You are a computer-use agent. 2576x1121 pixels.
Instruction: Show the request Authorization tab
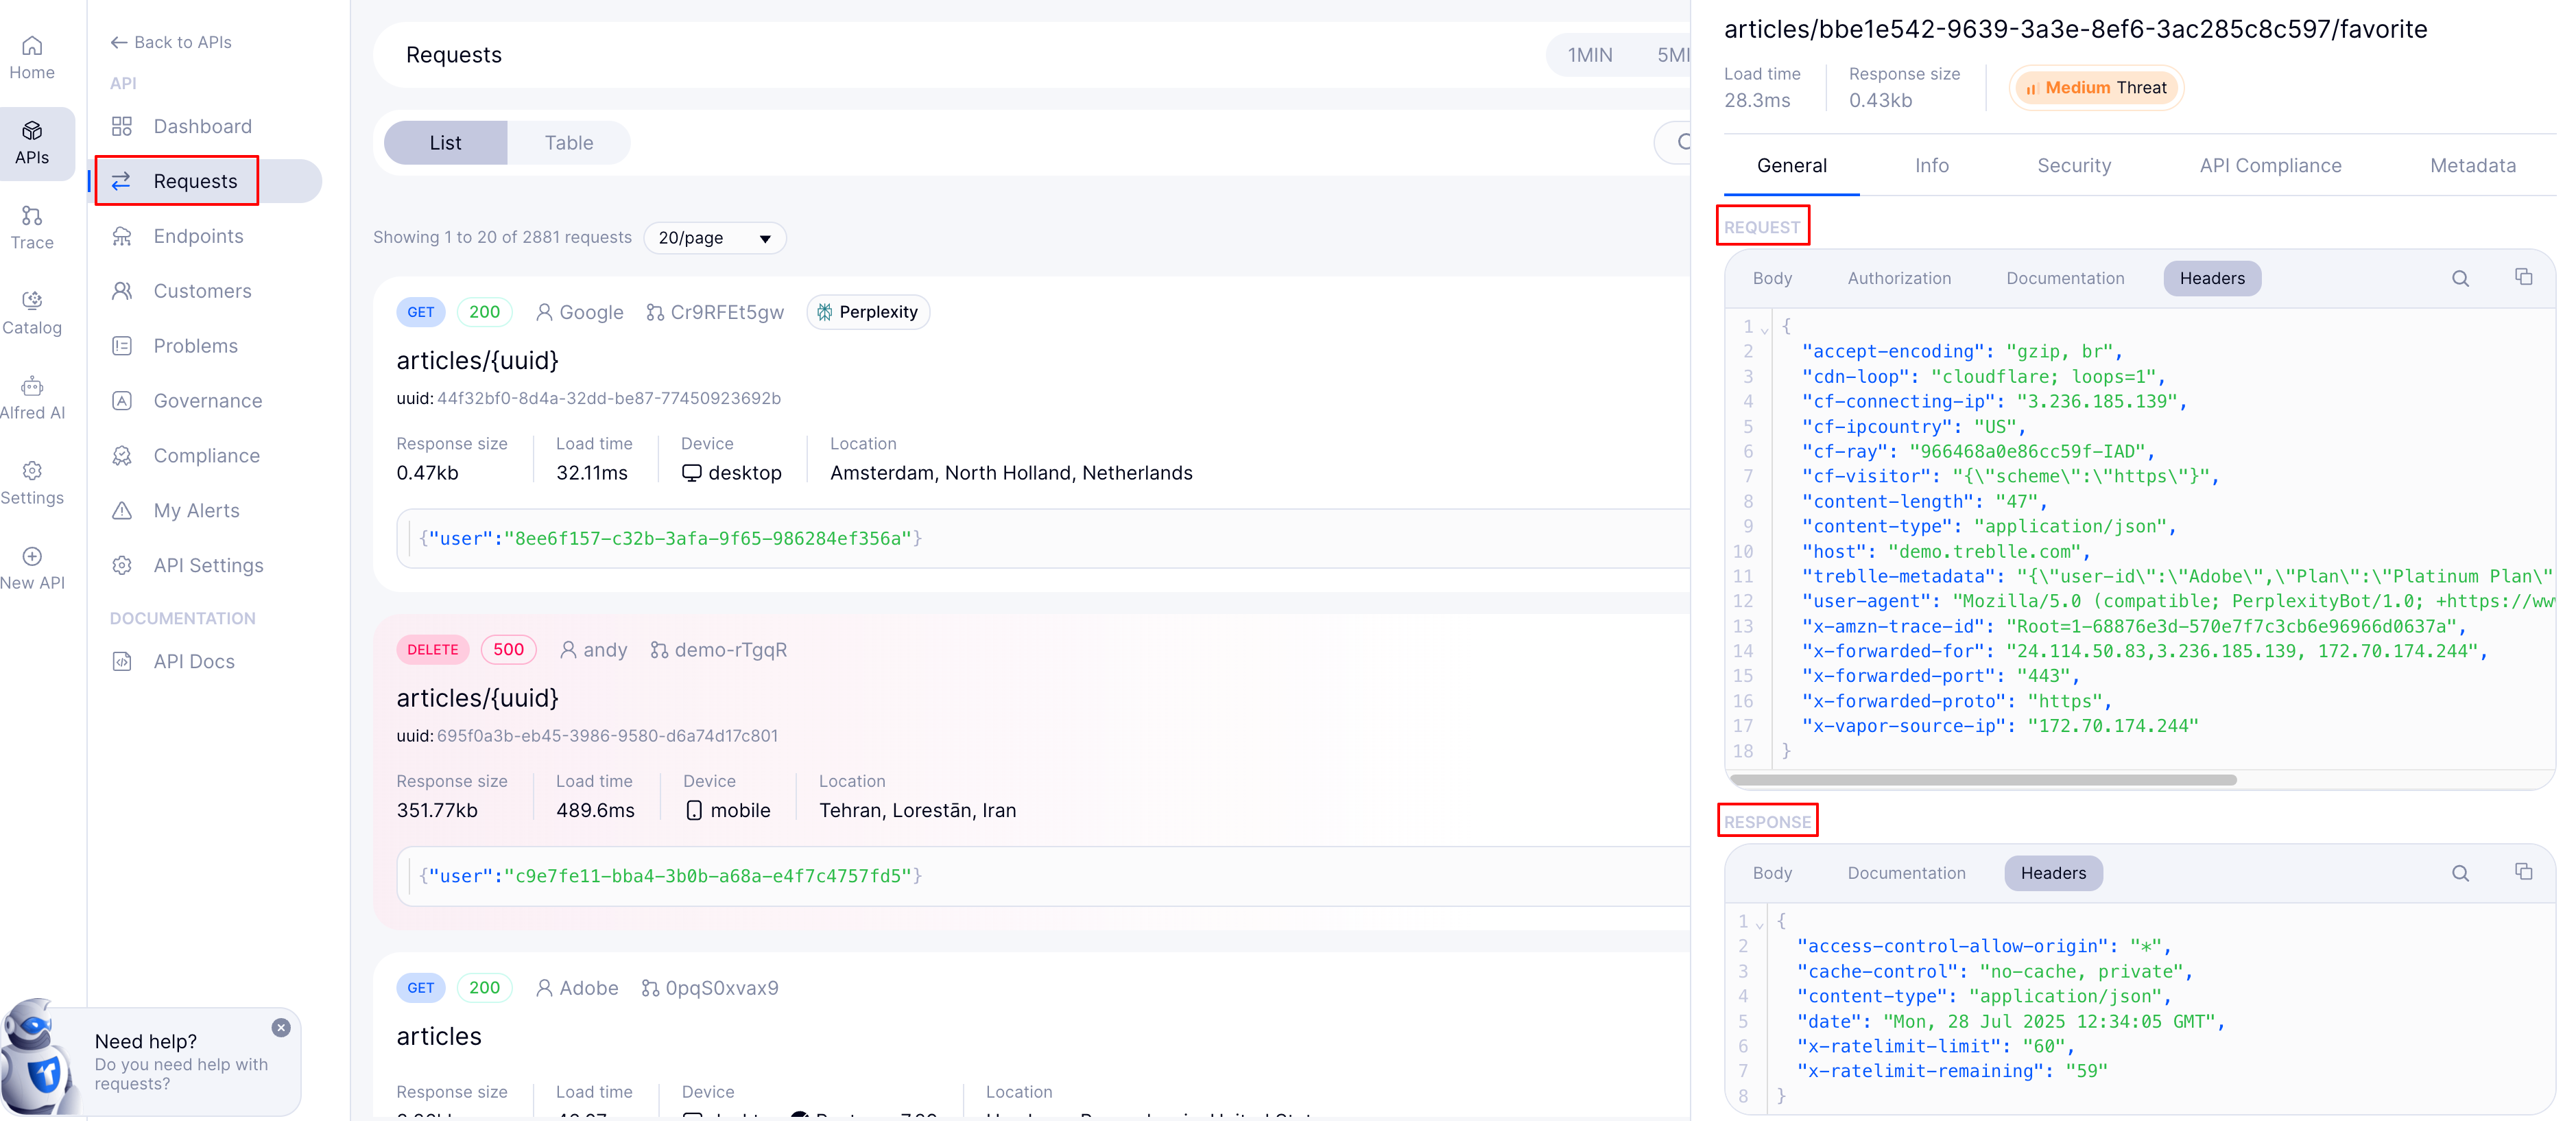click(1899, 279)
